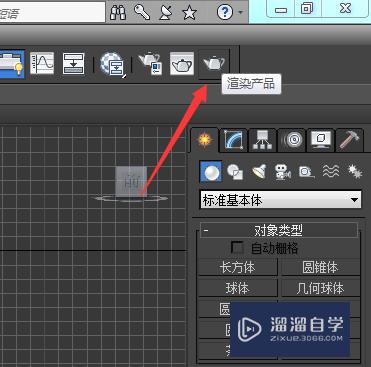Image resolution: width=371 pixels, height=367 pixels.
Task: Collapse the 对象类型 rollout
Action: [x=278, y=230]
